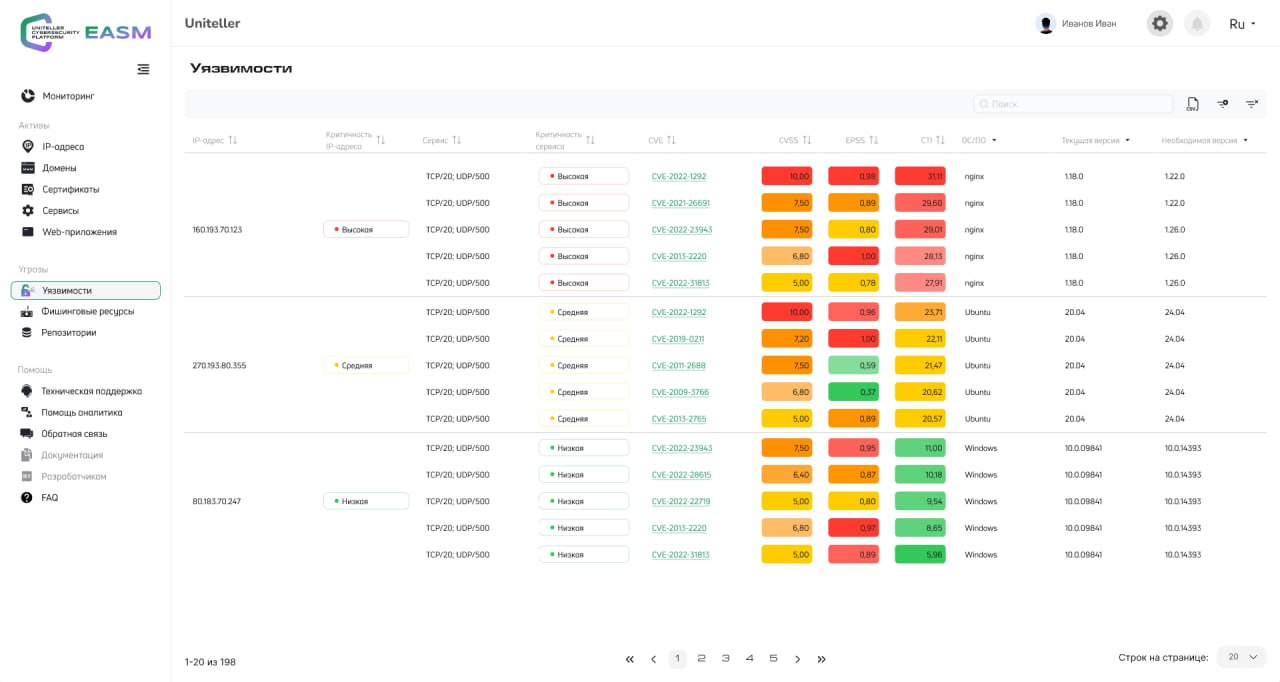Expand the ОС/ПО column filter dropdown

coord(994,140)
